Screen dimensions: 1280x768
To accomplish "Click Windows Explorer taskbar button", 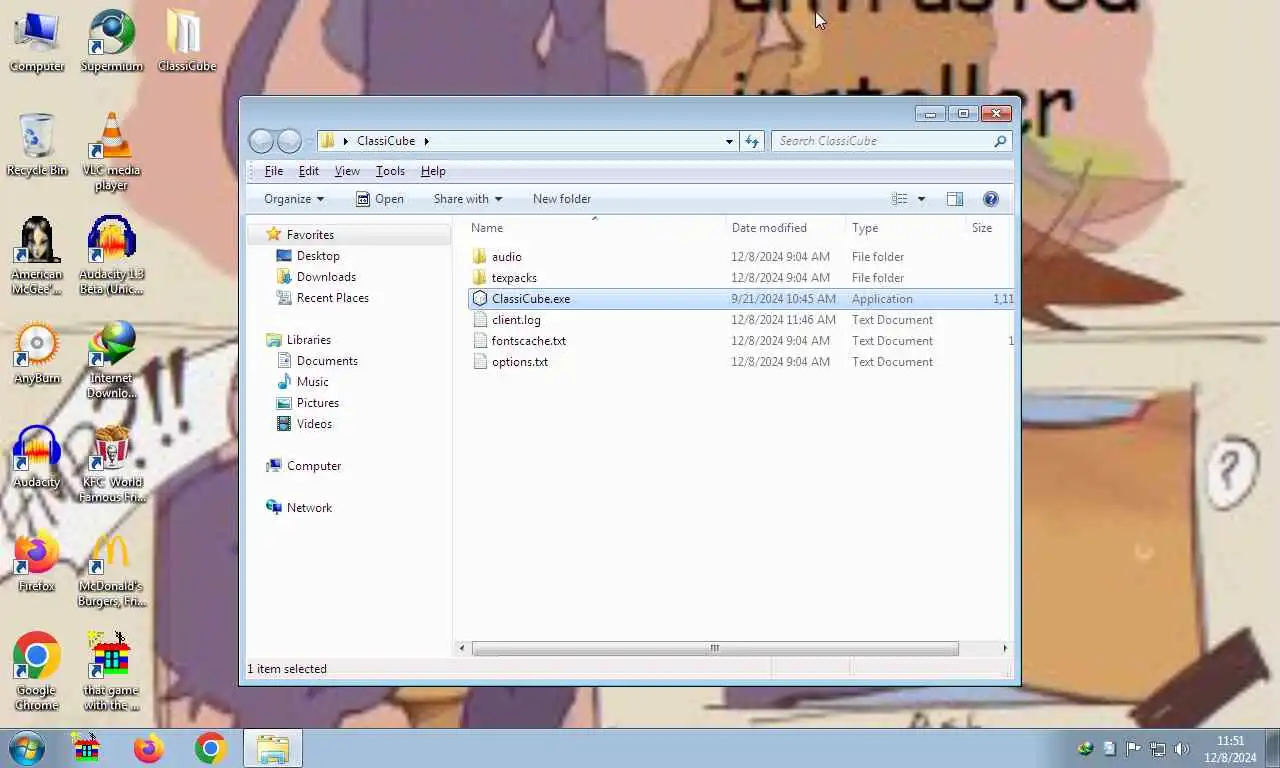I will point(272,748).
